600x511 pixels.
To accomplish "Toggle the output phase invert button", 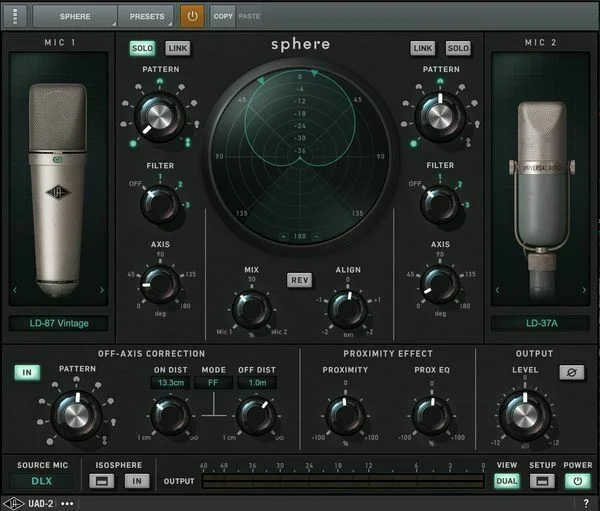I will (x=572, y=372).
